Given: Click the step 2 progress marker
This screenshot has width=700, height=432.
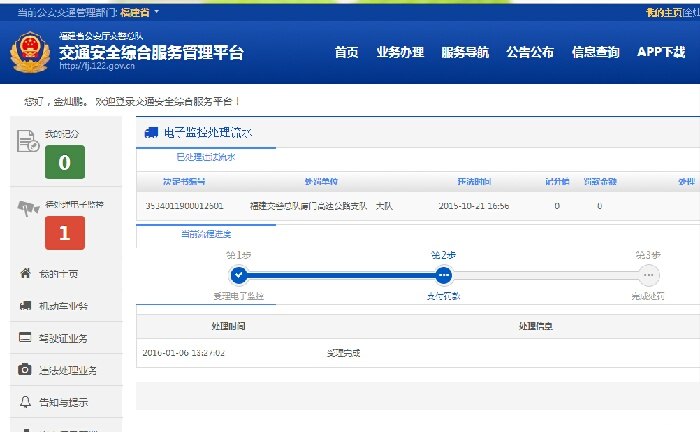Looking at the screenshot, I should [x=443, y=275].
